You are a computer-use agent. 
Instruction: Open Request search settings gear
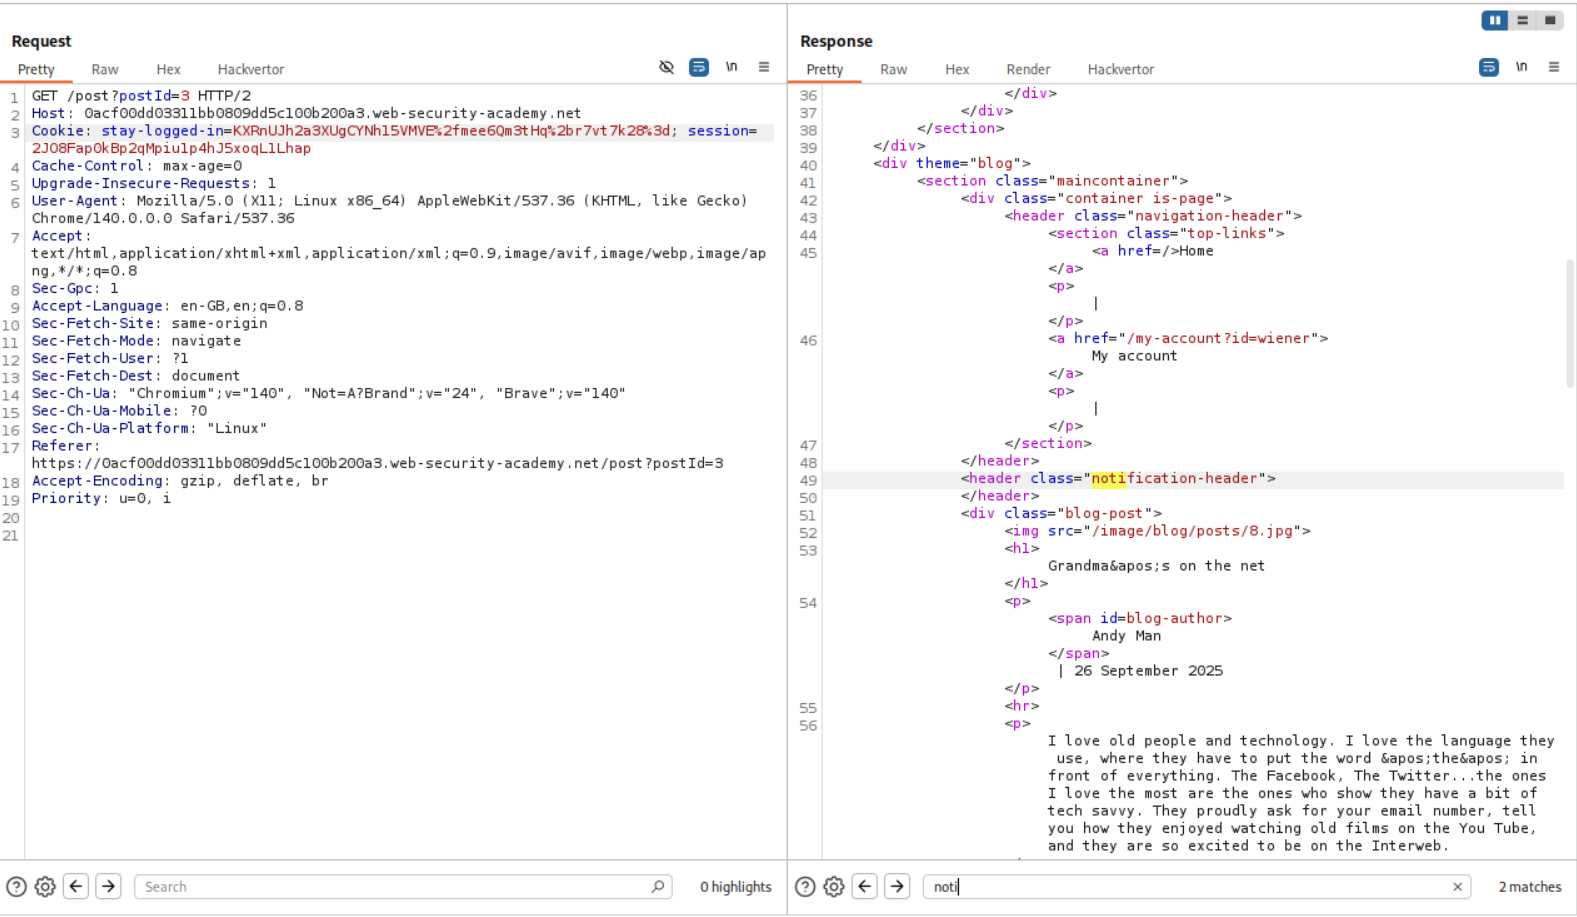45,887
